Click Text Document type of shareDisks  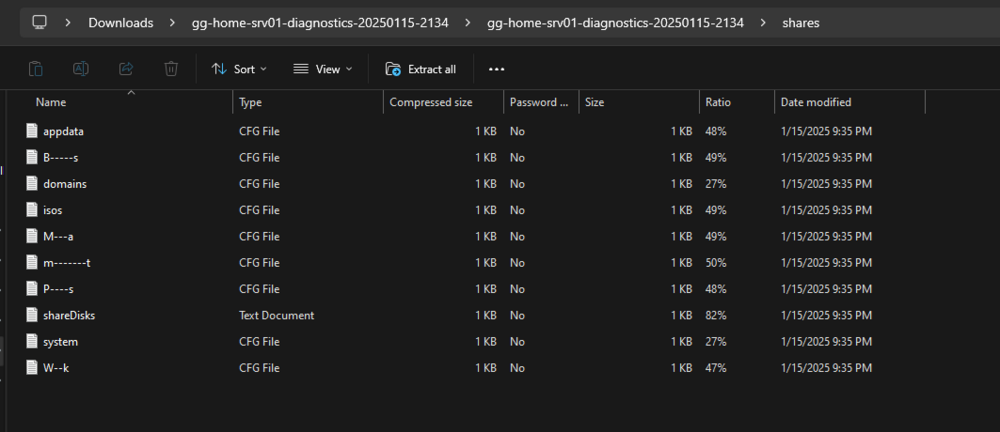tap(277, 315)
